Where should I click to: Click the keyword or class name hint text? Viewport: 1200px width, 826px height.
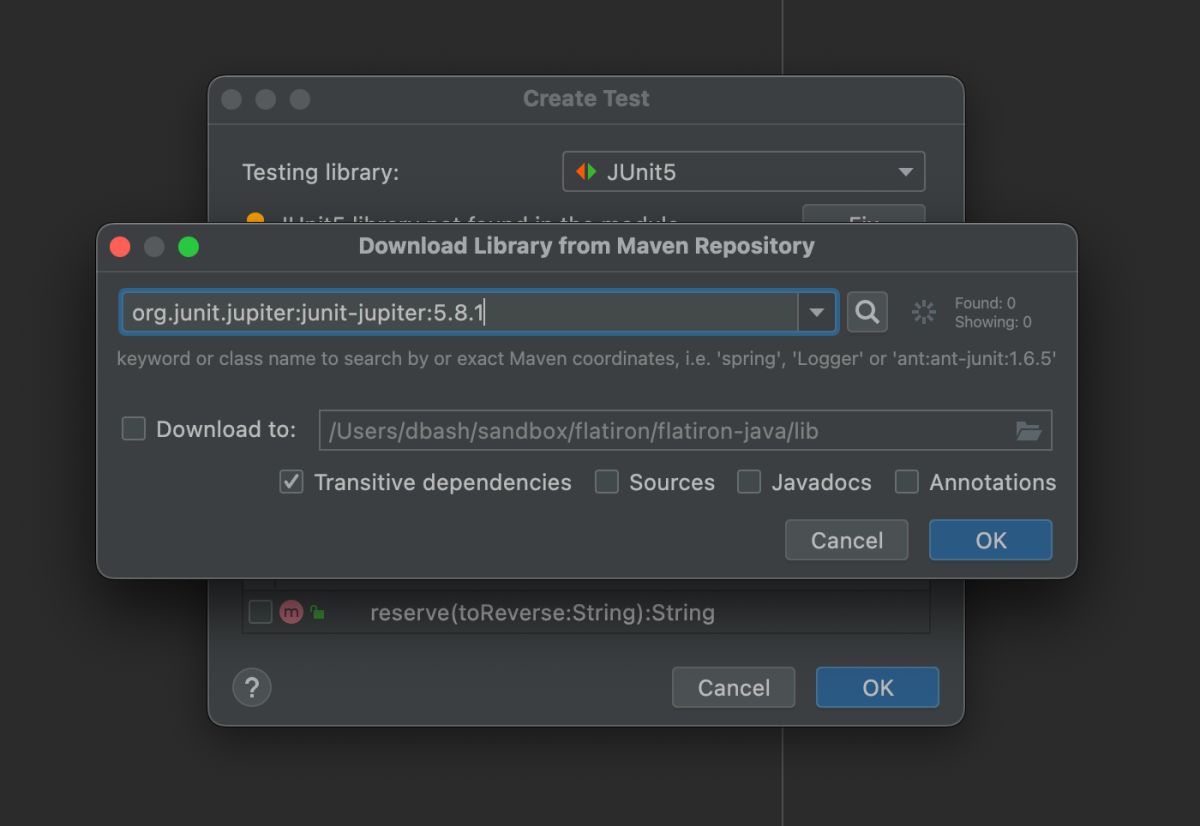[586, 358]
